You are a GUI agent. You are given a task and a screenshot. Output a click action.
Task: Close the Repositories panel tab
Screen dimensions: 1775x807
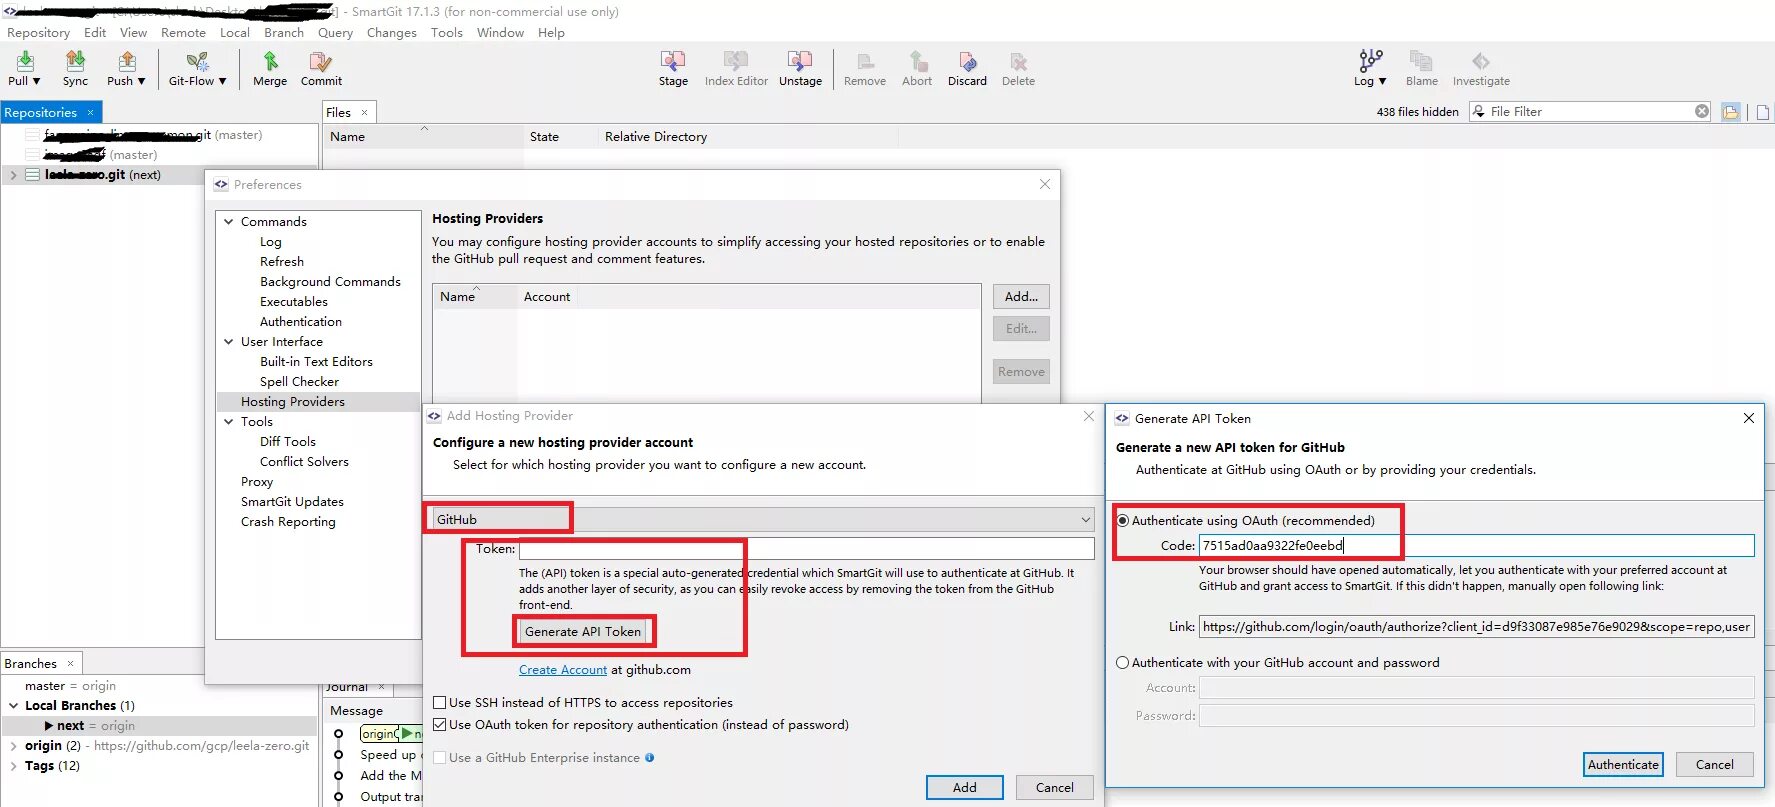point(90,112)
